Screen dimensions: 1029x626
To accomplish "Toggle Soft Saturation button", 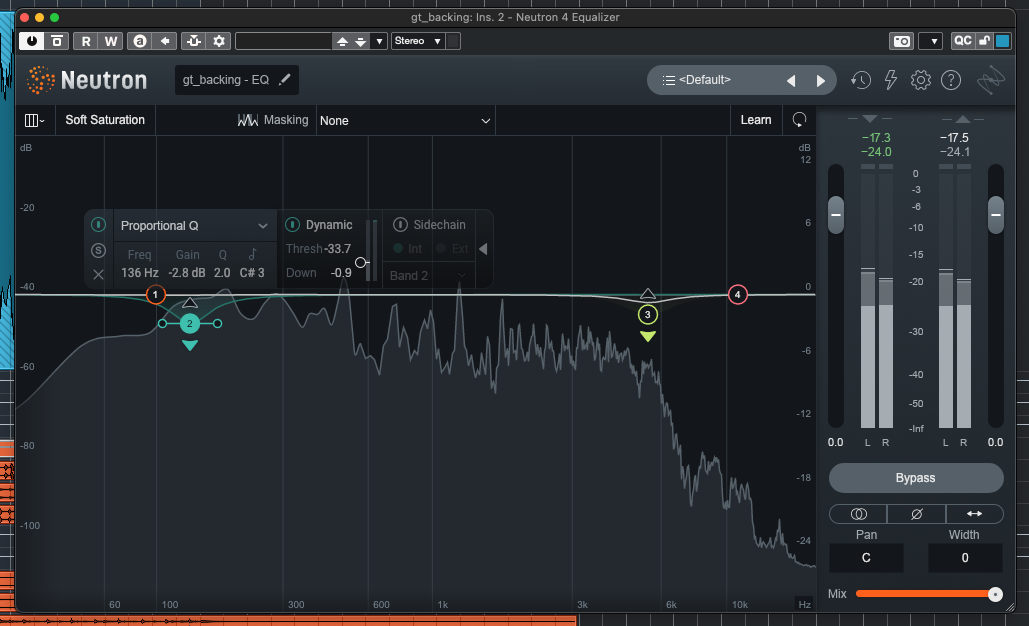I will click(105, 120).
